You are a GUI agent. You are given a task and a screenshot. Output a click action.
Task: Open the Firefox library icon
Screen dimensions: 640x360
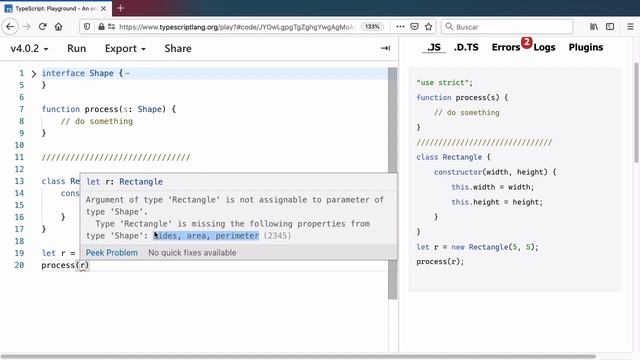(x=594, y=27)
